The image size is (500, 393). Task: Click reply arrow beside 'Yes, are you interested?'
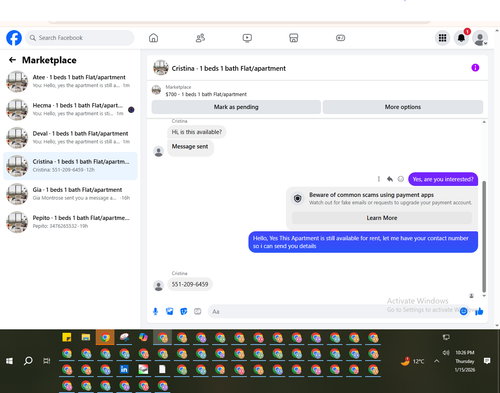pos(390,179)
